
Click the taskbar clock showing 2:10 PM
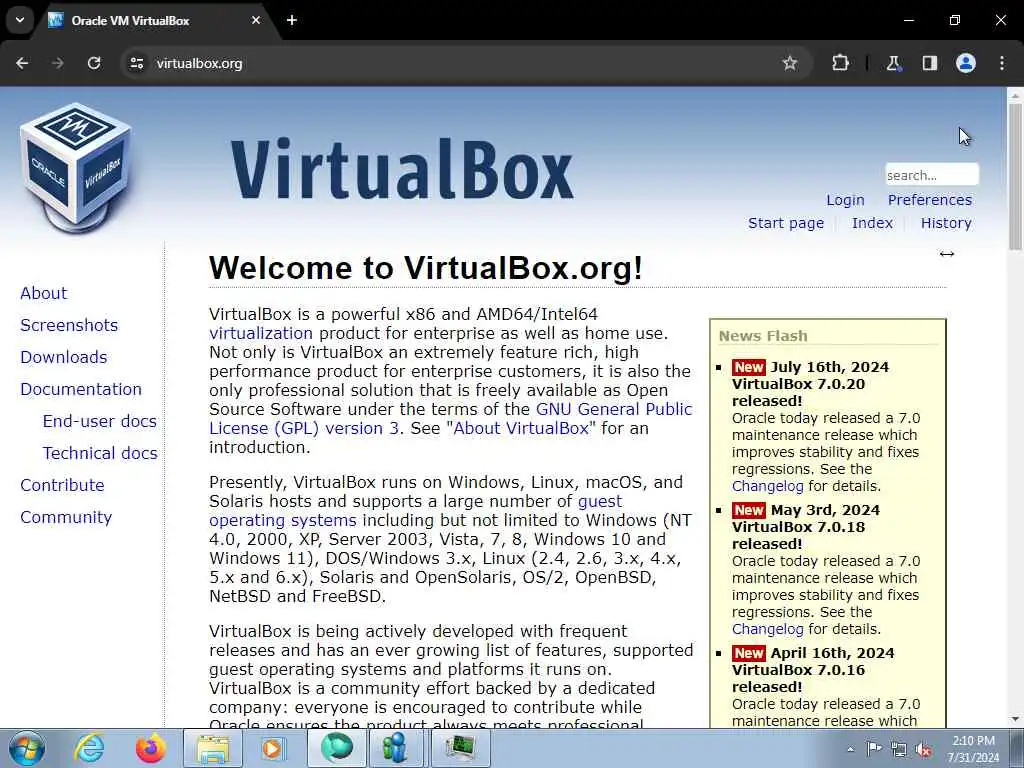(973, 749)
